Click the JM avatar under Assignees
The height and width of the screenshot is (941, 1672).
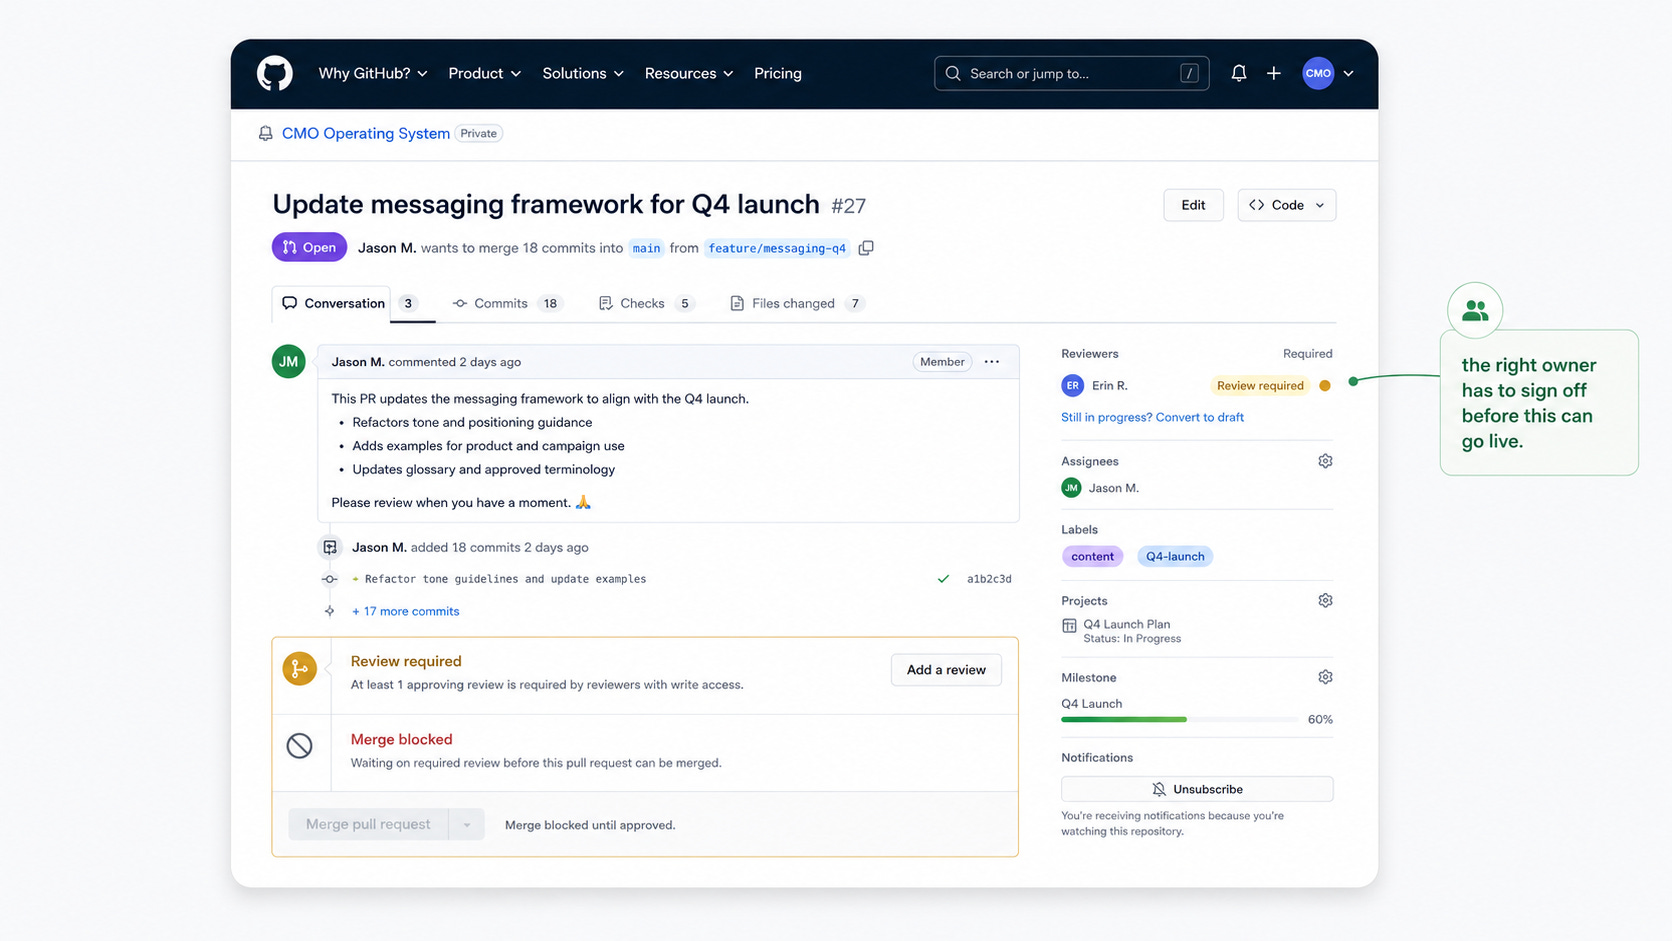point(1071,488)
